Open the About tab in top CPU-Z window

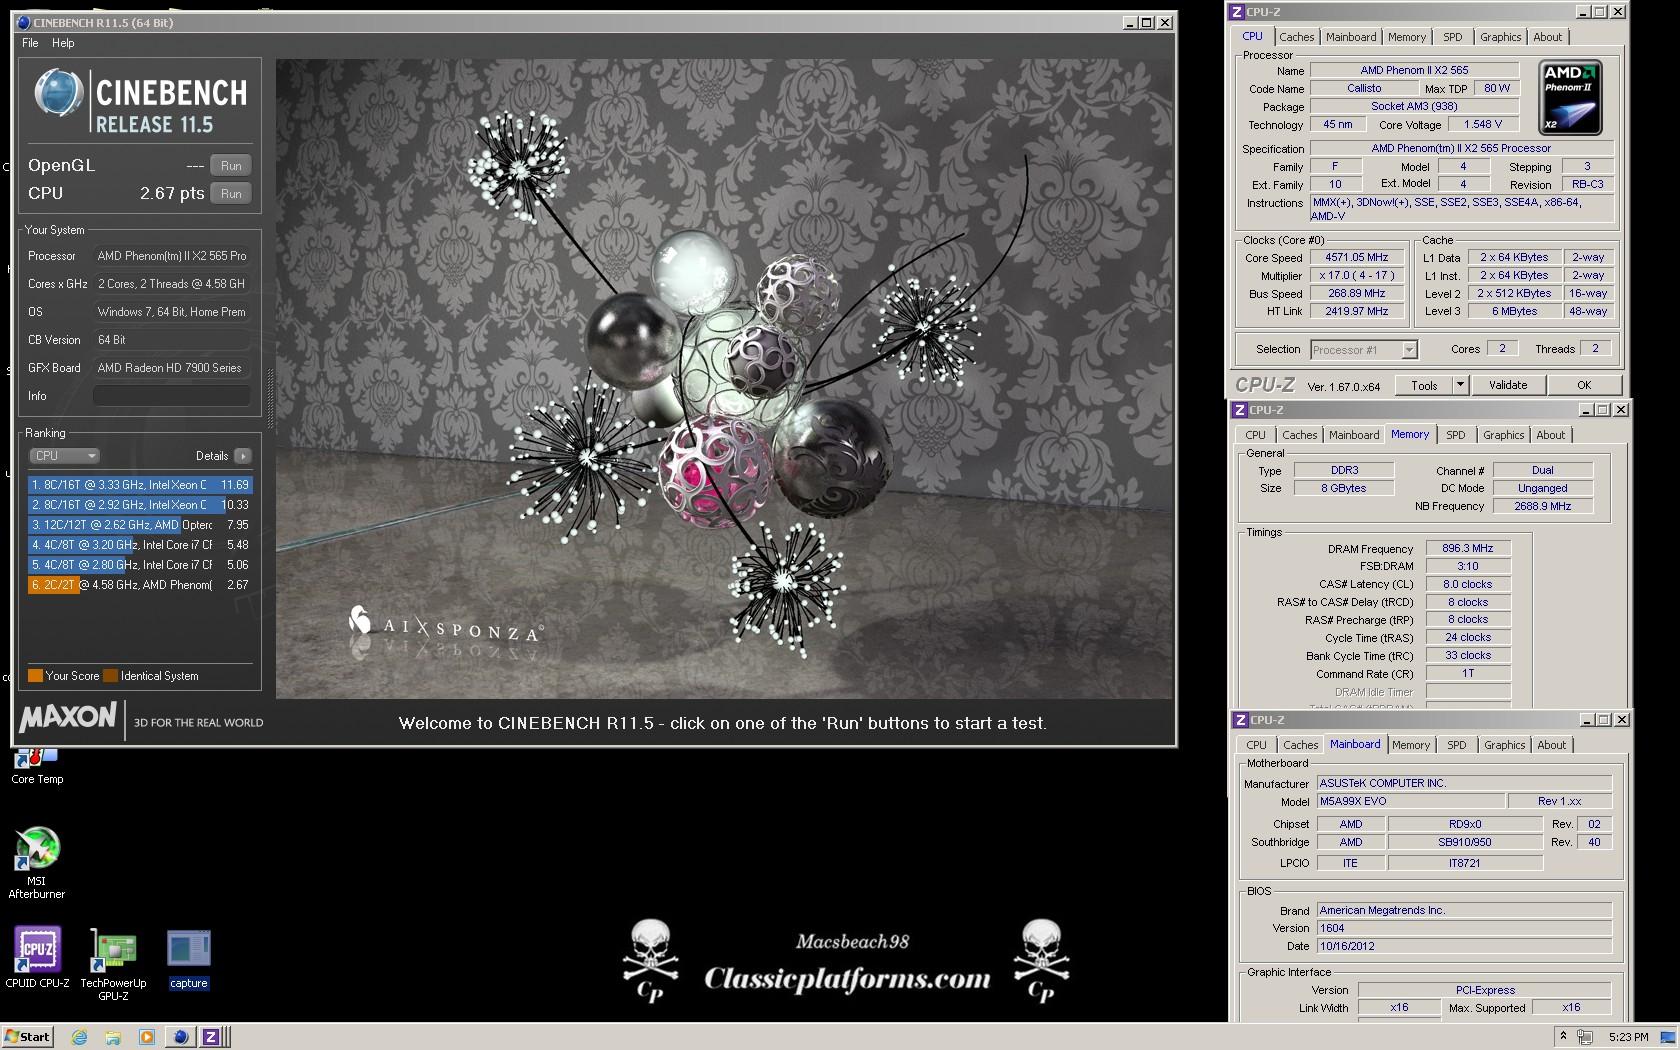point(1547,37)
